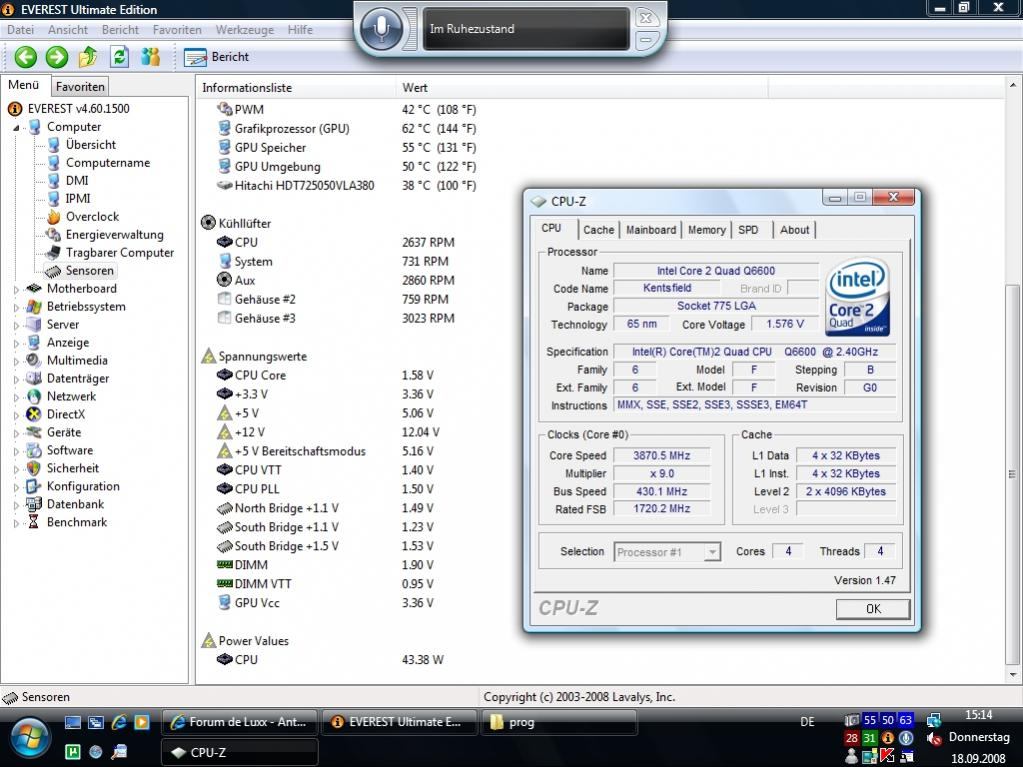Click the microphone button in speech bar

coord(382,28)
